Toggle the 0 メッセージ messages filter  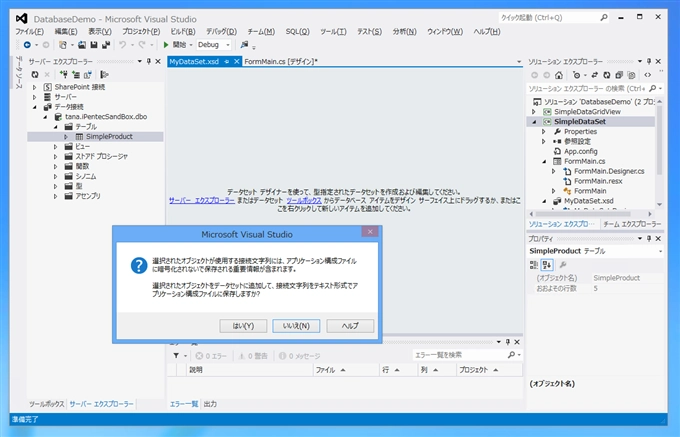[299, 356]
